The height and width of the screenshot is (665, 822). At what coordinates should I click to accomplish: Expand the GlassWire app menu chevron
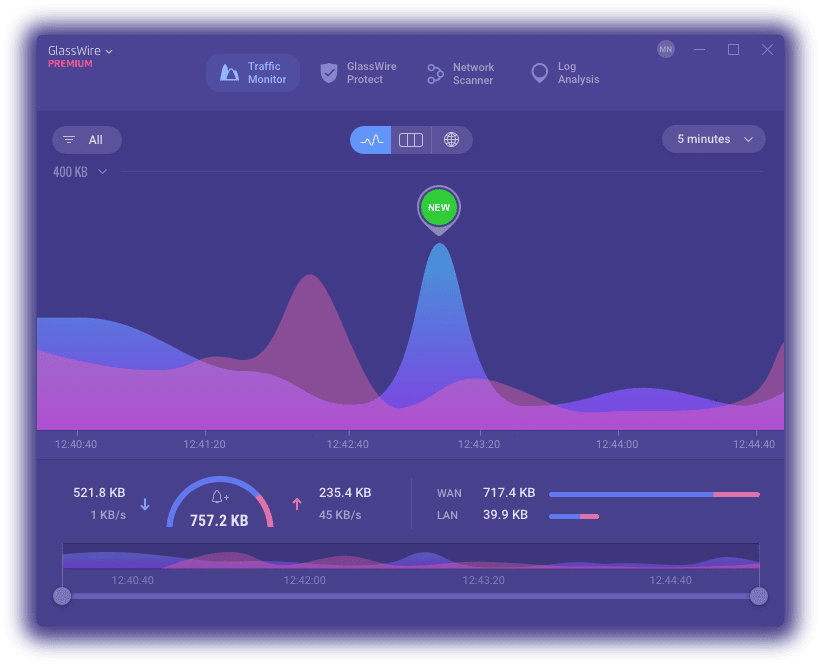pos(109,51)
